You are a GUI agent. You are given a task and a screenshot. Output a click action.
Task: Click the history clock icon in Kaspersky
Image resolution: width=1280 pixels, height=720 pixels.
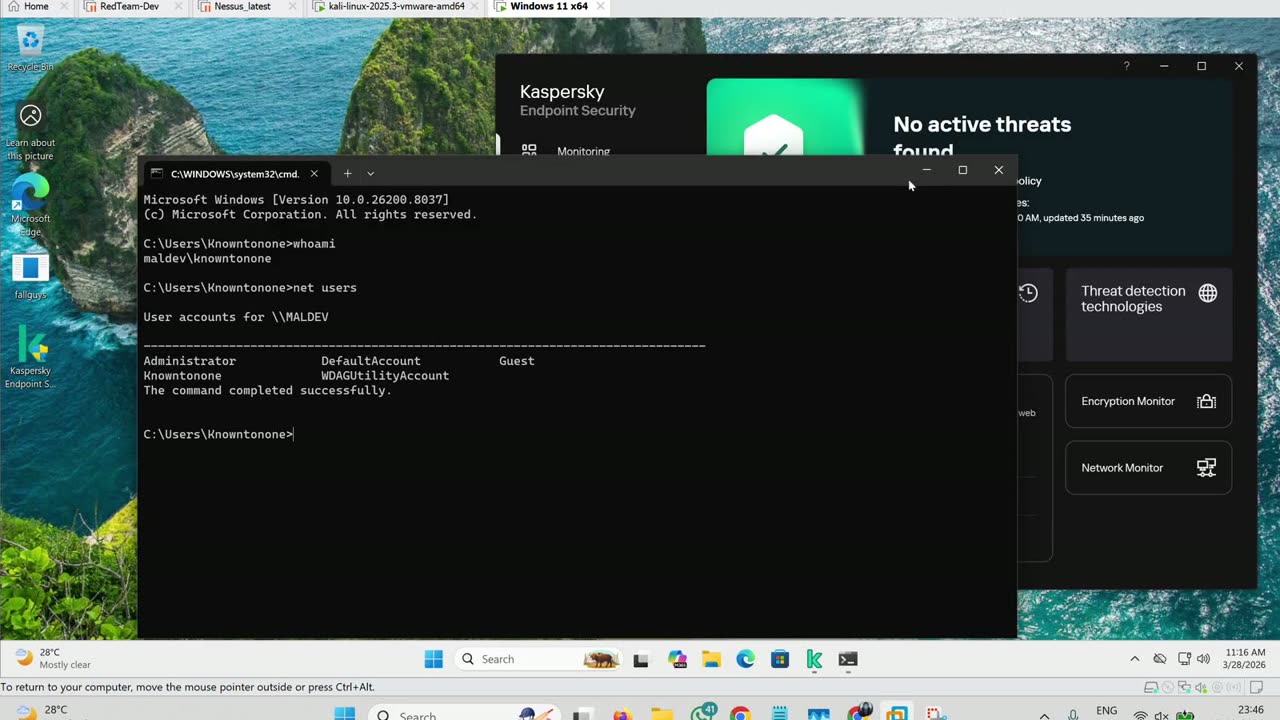(x=1028, y=293)
